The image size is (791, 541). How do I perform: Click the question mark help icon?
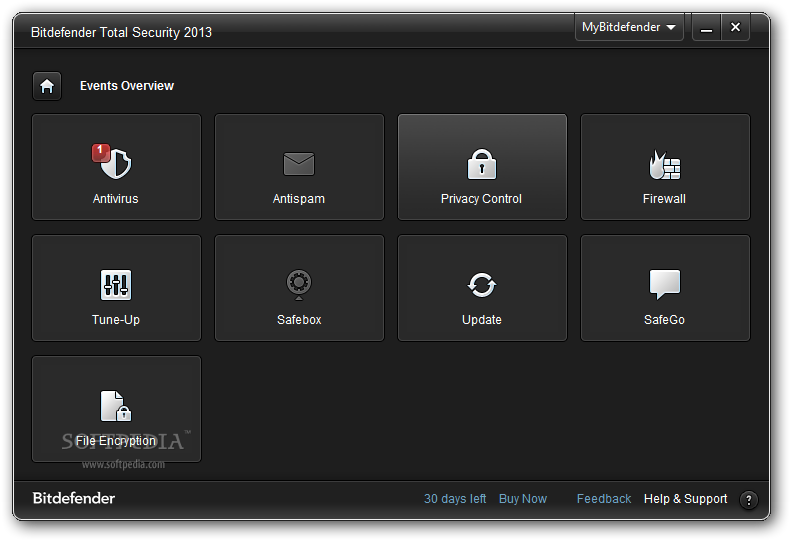point(748,500)
